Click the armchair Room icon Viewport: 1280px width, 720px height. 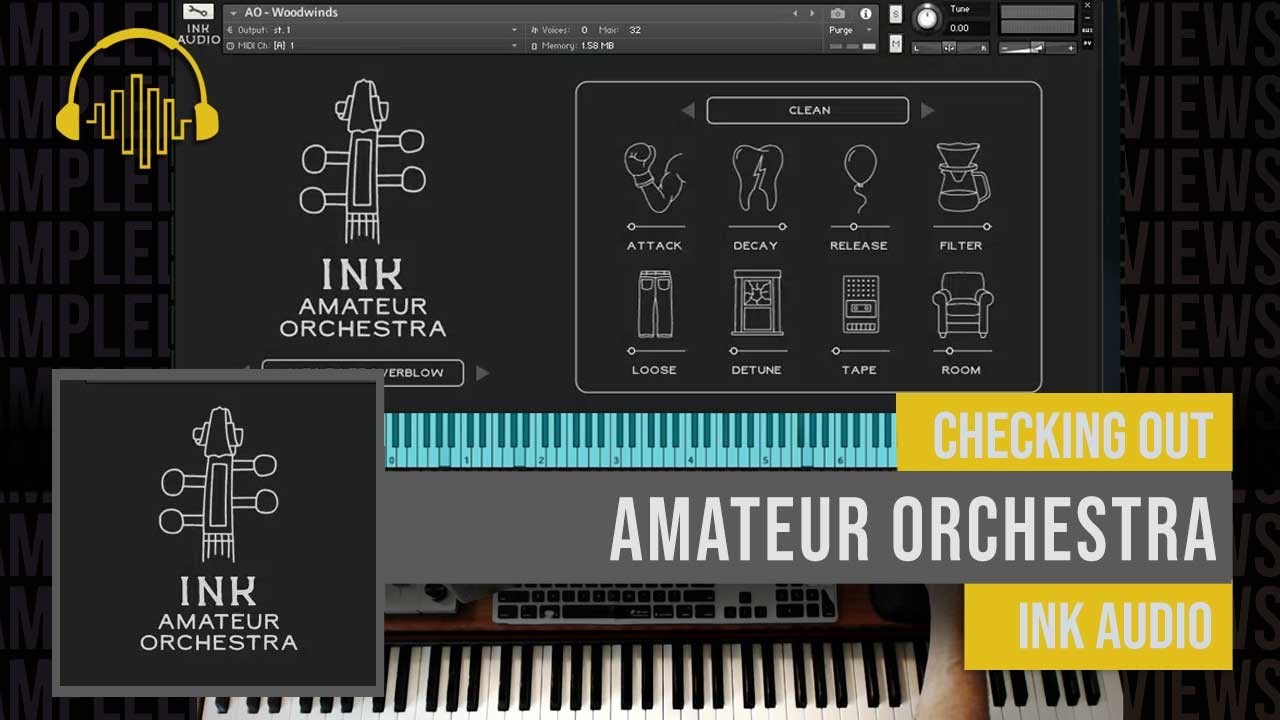(x=962, y=305)
